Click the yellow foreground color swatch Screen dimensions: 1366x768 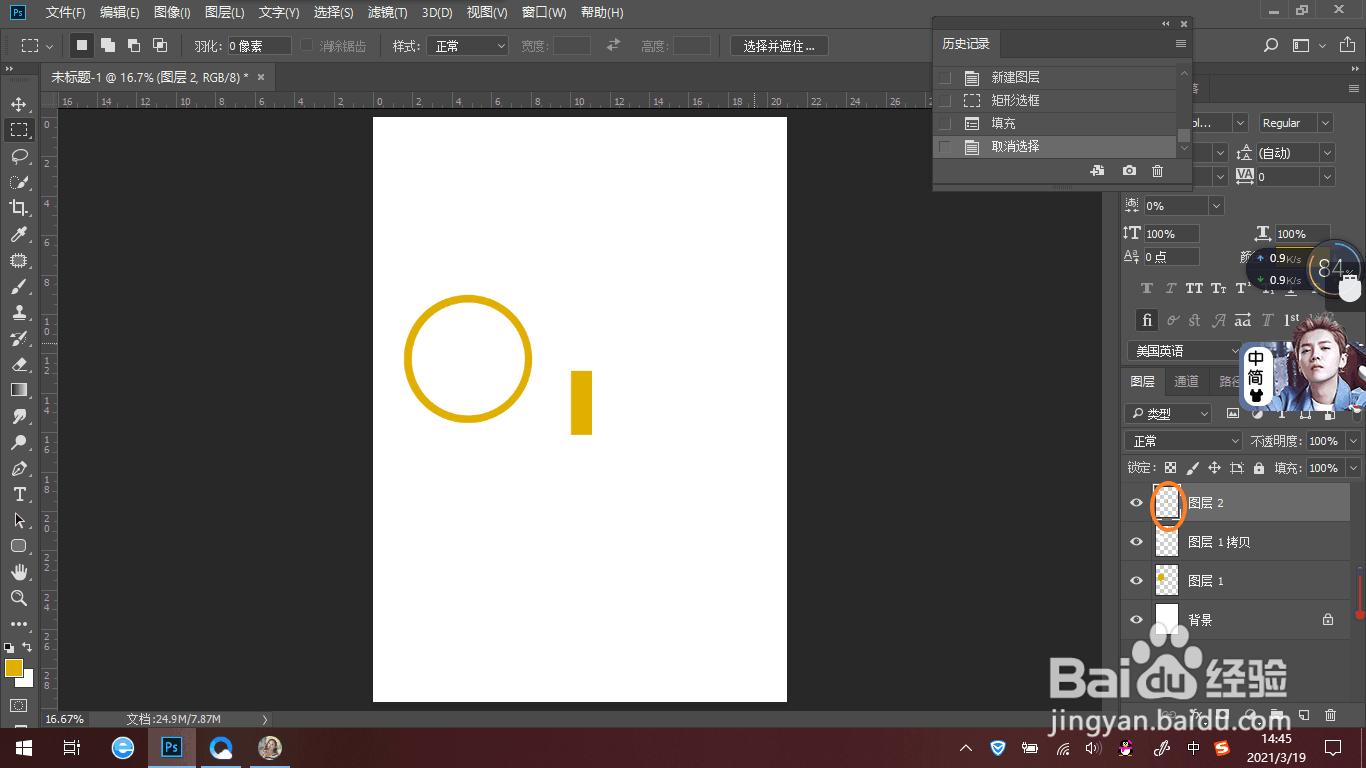pyautogui.click(x=14, y=668)
